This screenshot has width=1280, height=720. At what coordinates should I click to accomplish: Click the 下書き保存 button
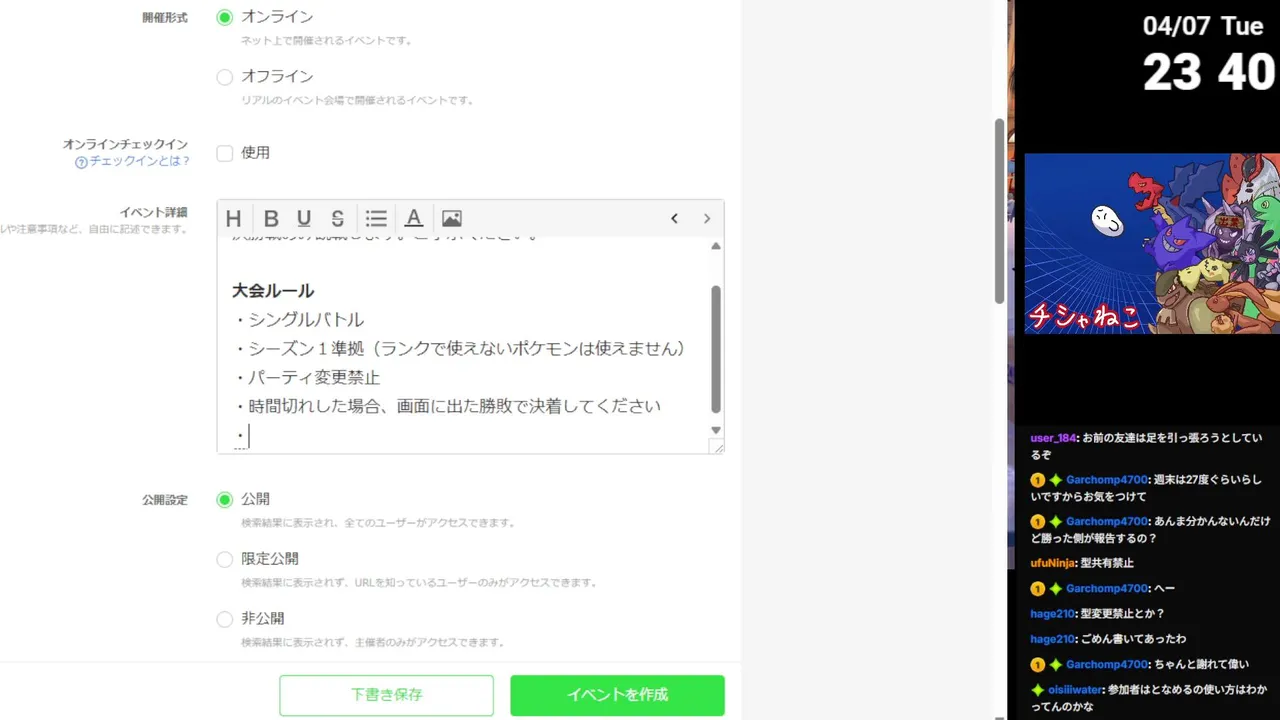387,695
